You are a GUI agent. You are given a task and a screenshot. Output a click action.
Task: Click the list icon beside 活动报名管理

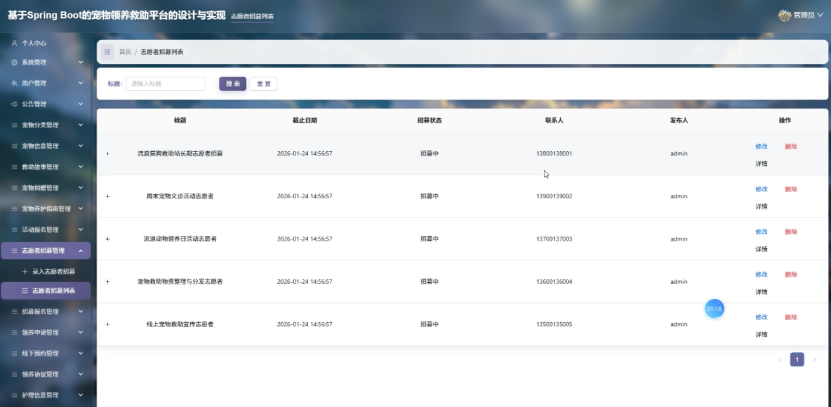(x=14, y=230)
